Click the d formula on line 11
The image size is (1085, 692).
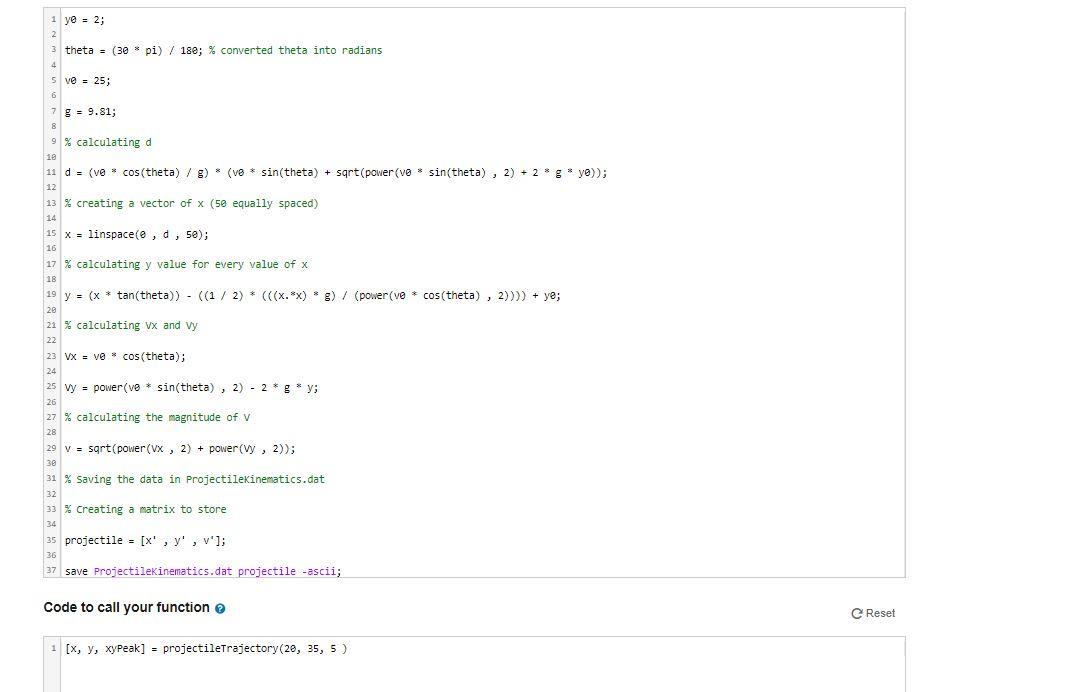coord(335,172)
